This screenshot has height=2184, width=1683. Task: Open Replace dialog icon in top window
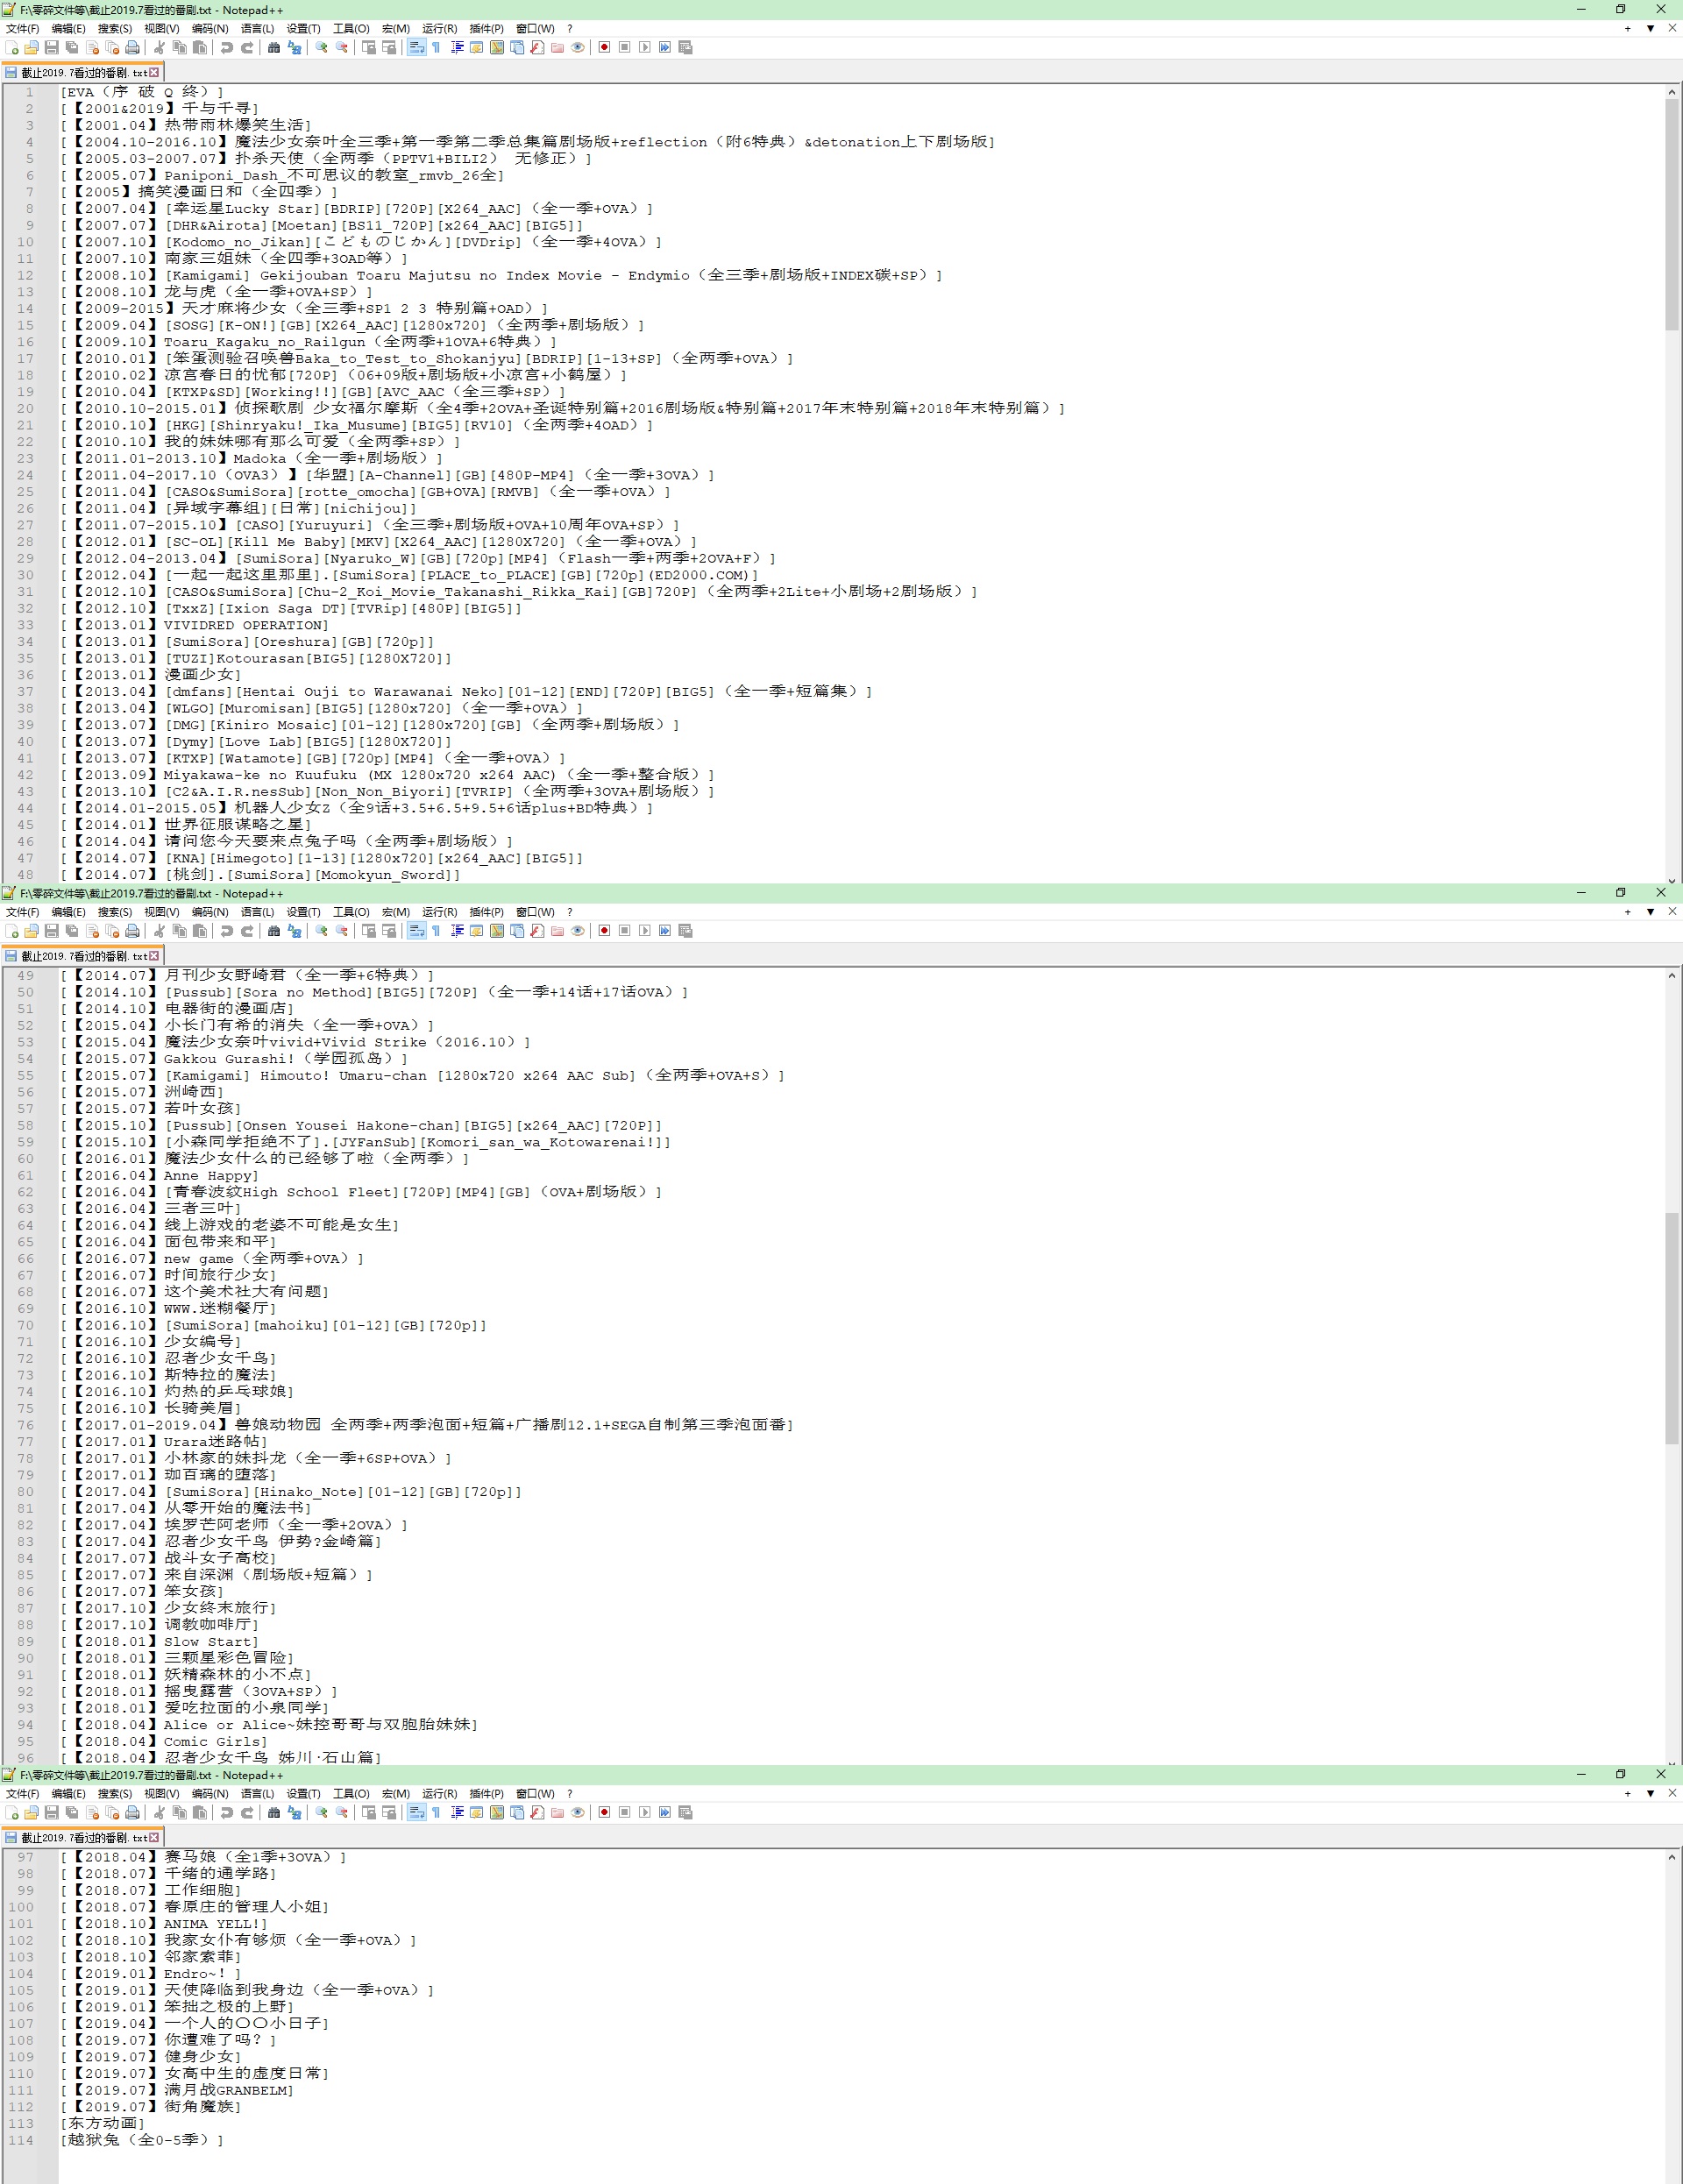pyautogui.click(x=294, y=47)
